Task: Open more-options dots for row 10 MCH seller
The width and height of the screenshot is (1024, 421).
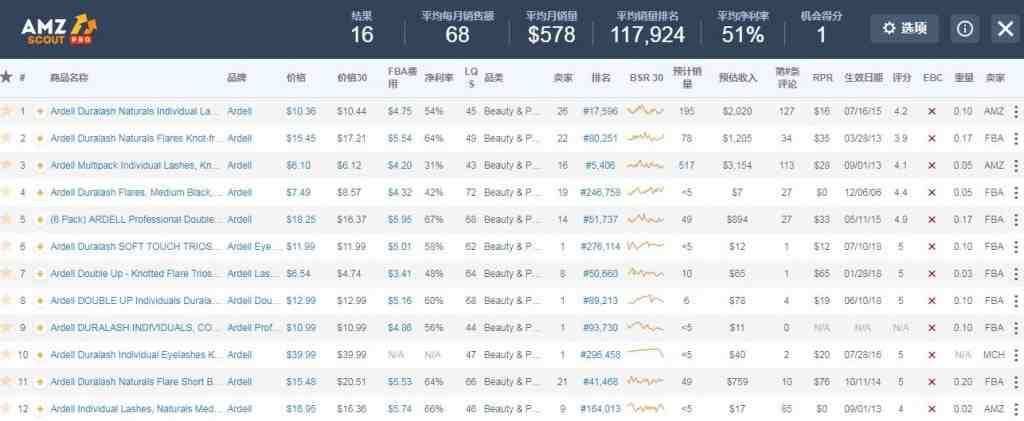Action: point(1016,355)
